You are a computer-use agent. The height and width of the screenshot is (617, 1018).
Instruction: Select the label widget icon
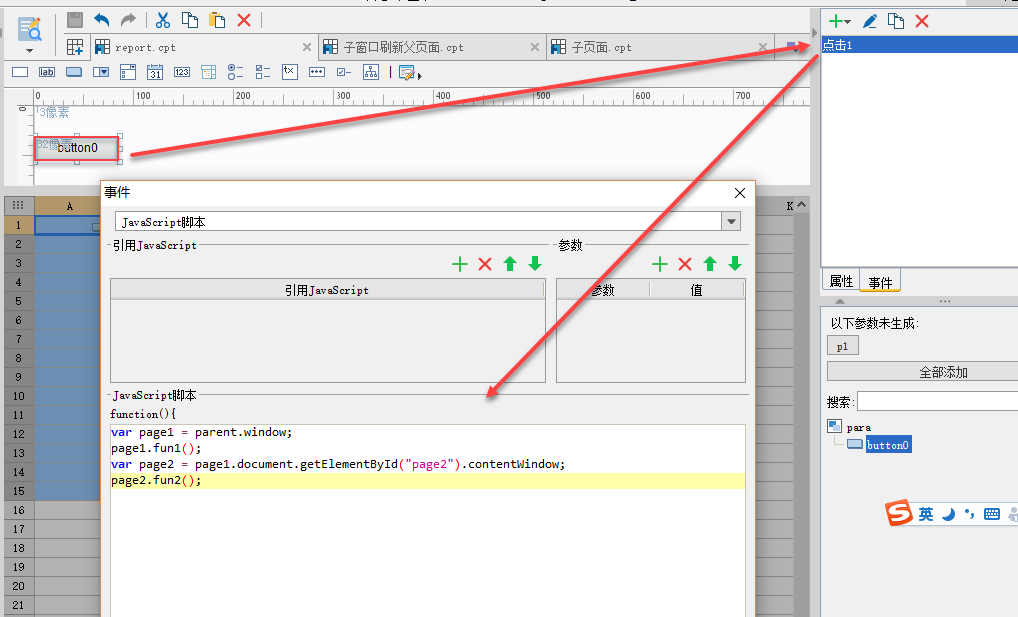coord(47,72)
